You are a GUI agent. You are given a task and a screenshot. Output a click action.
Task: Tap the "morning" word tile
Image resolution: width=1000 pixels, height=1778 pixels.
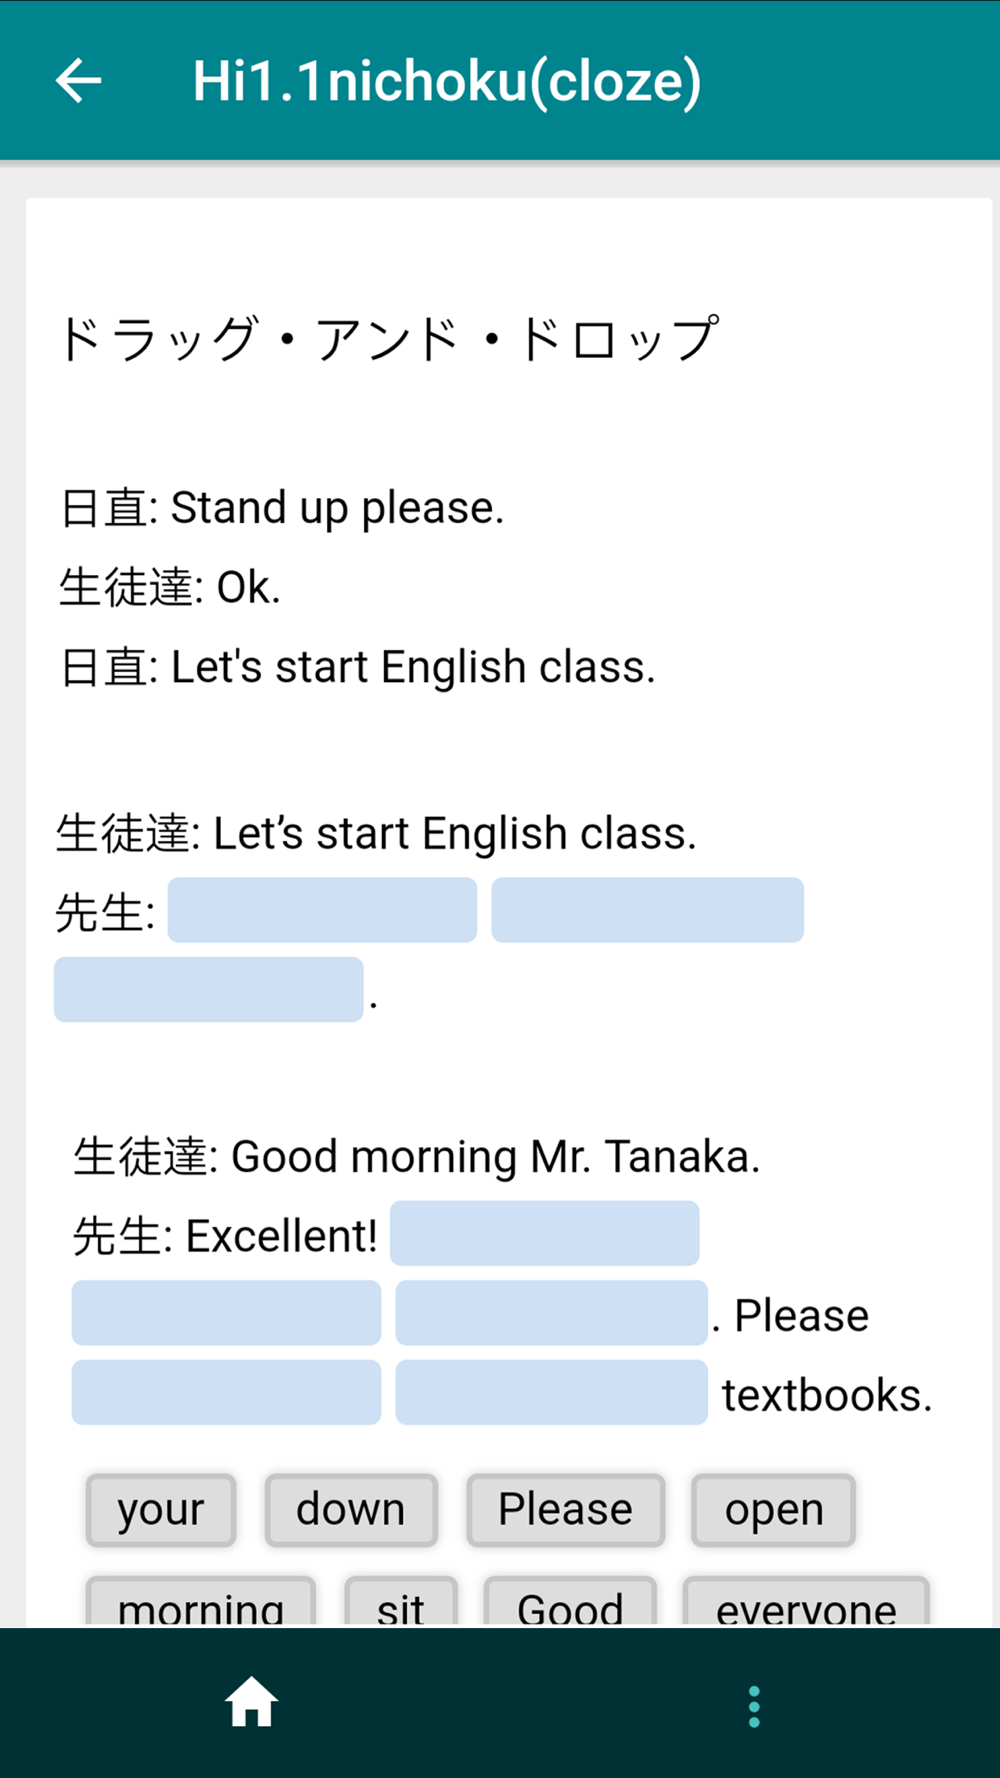click(201, 1602)
